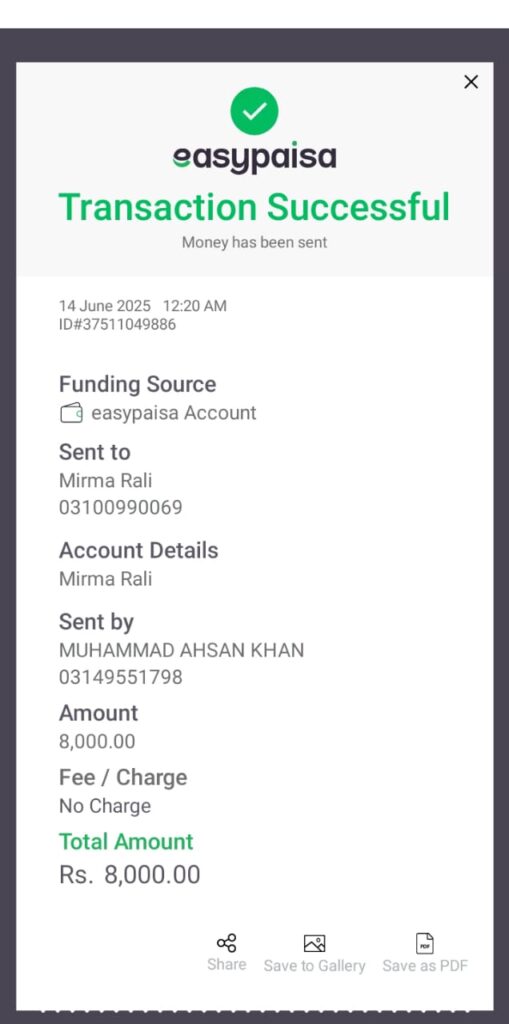
Task: Click the Money has been sent message
Action: tap(254, 242)
